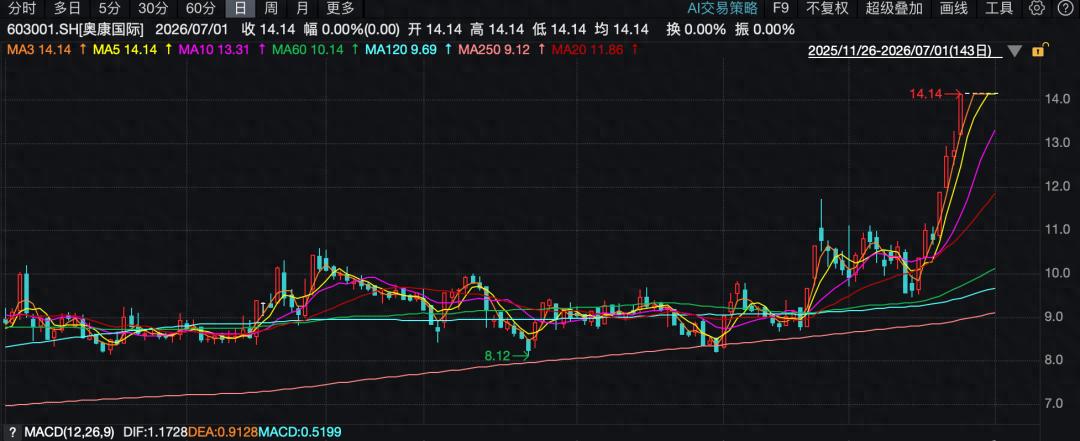Click the red 14.14 high-price arrow marker
Image resolution: width=1080 pixels, height=441 pixels.
pyautogui.click(x=935, y=94)
